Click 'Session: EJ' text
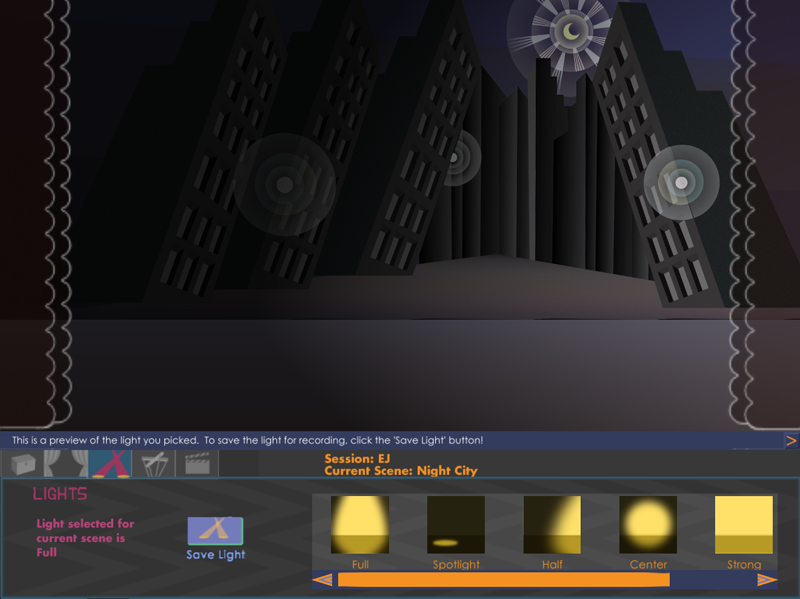This screenshot has width=800, height=599. tap(357, 459)
